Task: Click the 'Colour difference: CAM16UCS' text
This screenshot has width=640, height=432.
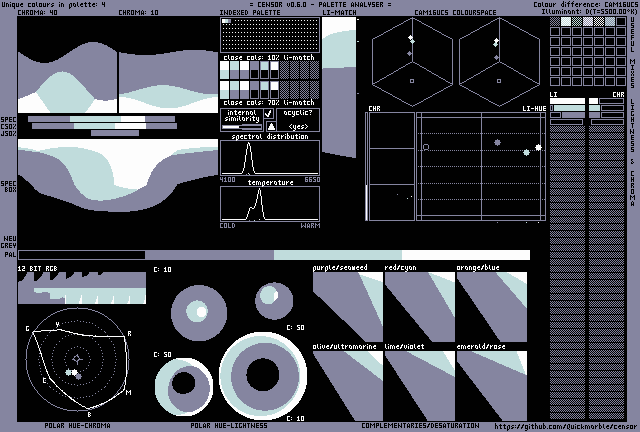Action: click(585, 4)
